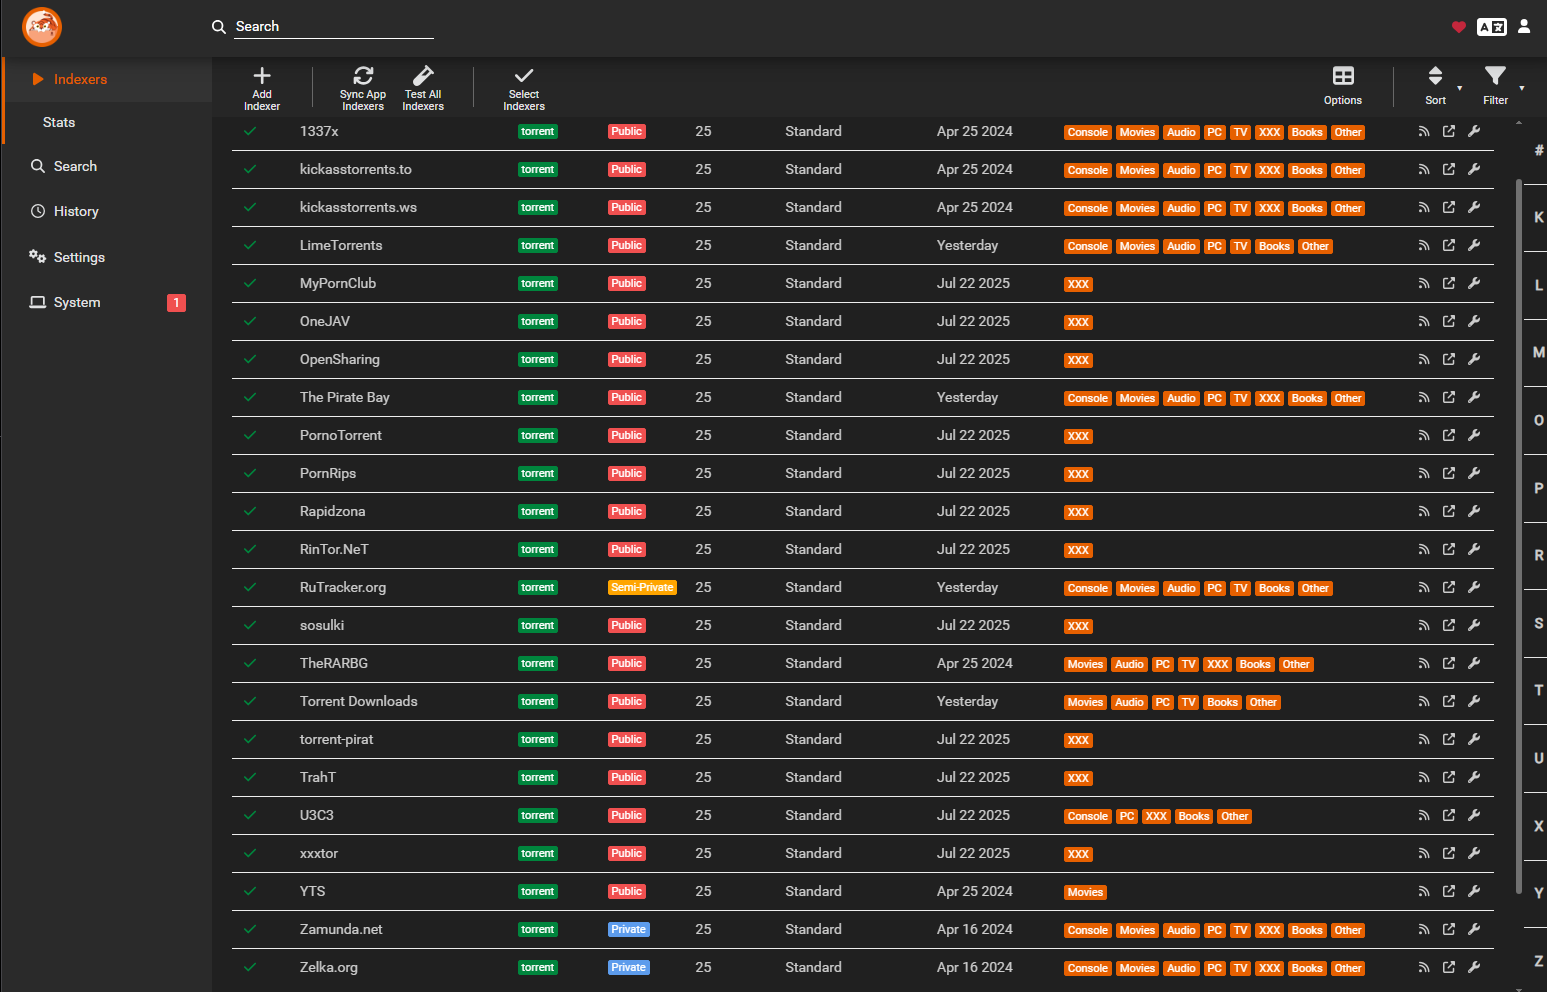Jump to # section in index
This screenshot has height=992, width=1547.
tap(1538, 150)
